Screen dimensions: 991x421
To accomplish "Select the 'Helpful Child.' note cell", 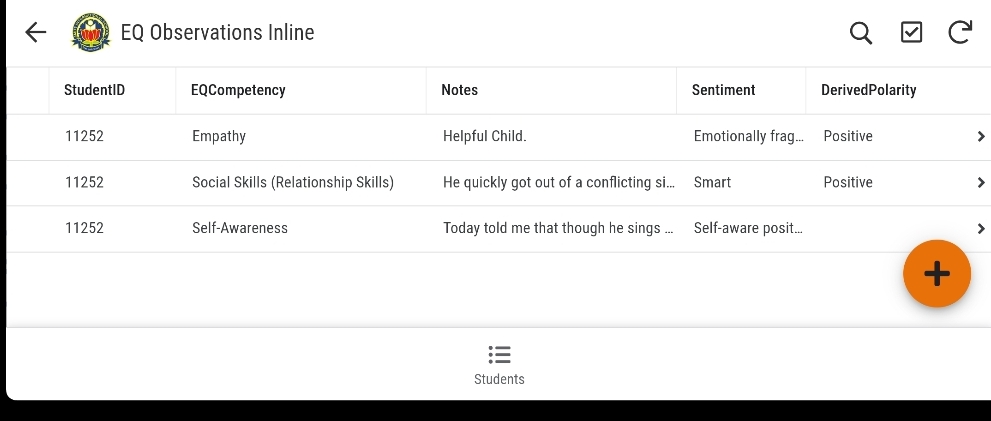I will 484,137.
